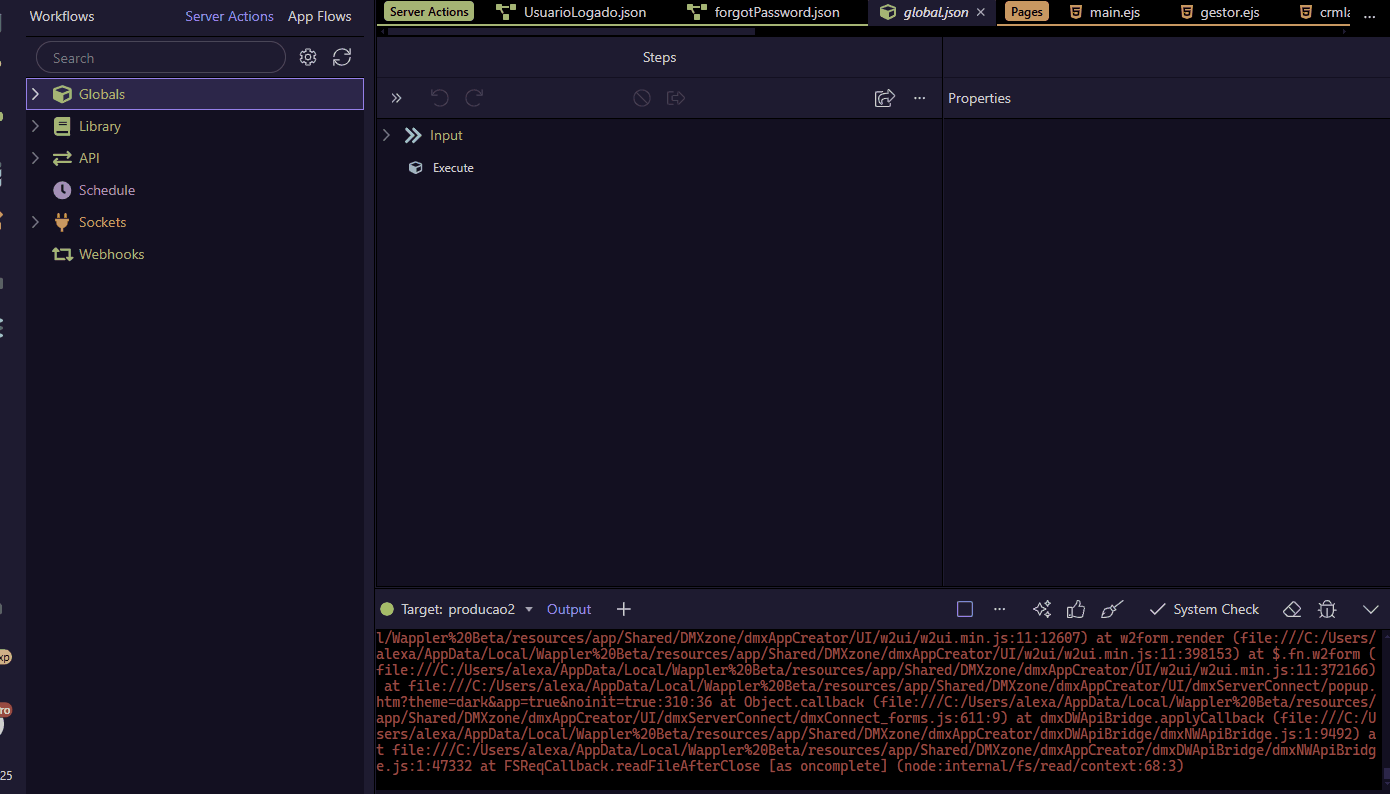
Task: Select the Schedule tree item
Action: (x=194, y=190)
